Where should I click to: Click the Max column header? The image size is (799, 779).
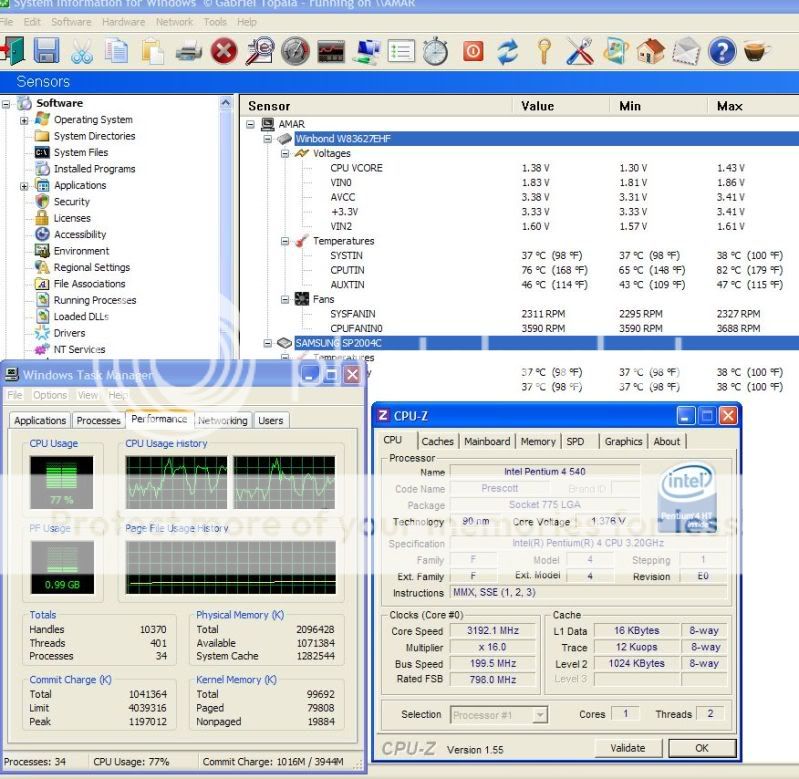pos(753,106)
